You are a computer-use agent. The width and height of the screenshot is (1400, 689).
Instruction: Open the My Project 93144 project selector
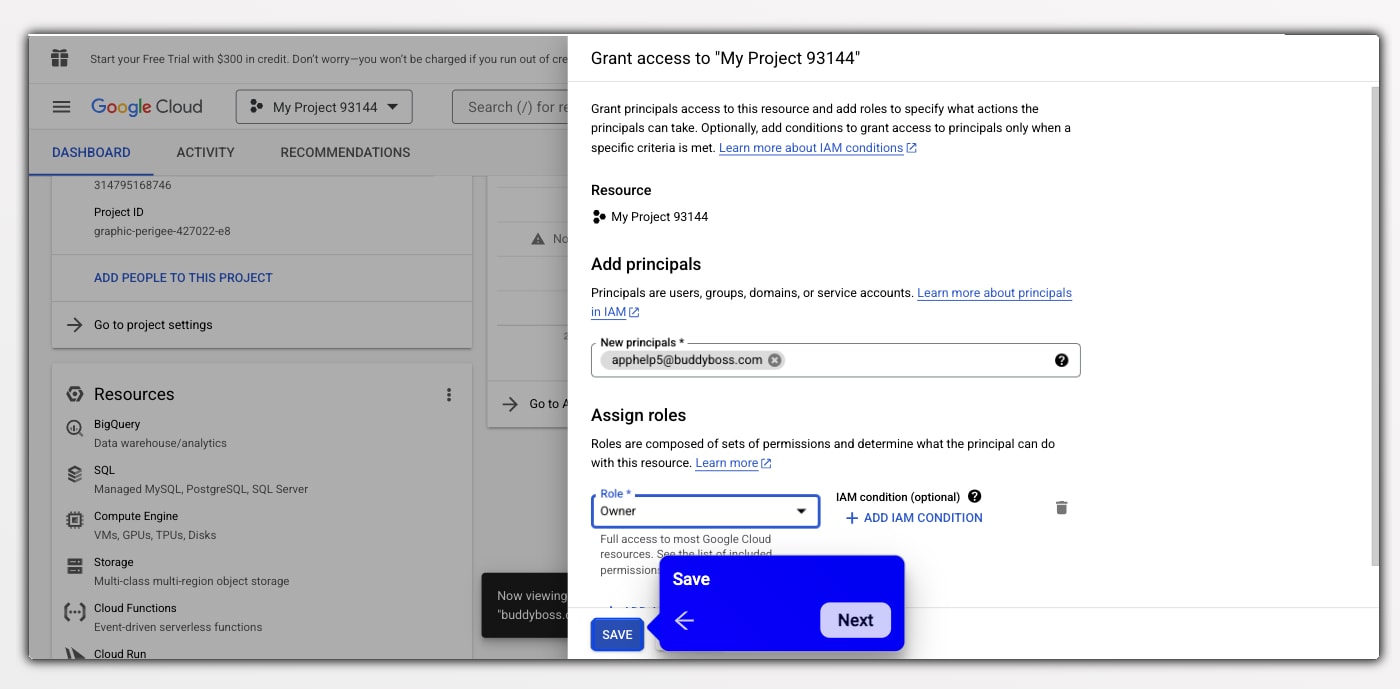324,107
